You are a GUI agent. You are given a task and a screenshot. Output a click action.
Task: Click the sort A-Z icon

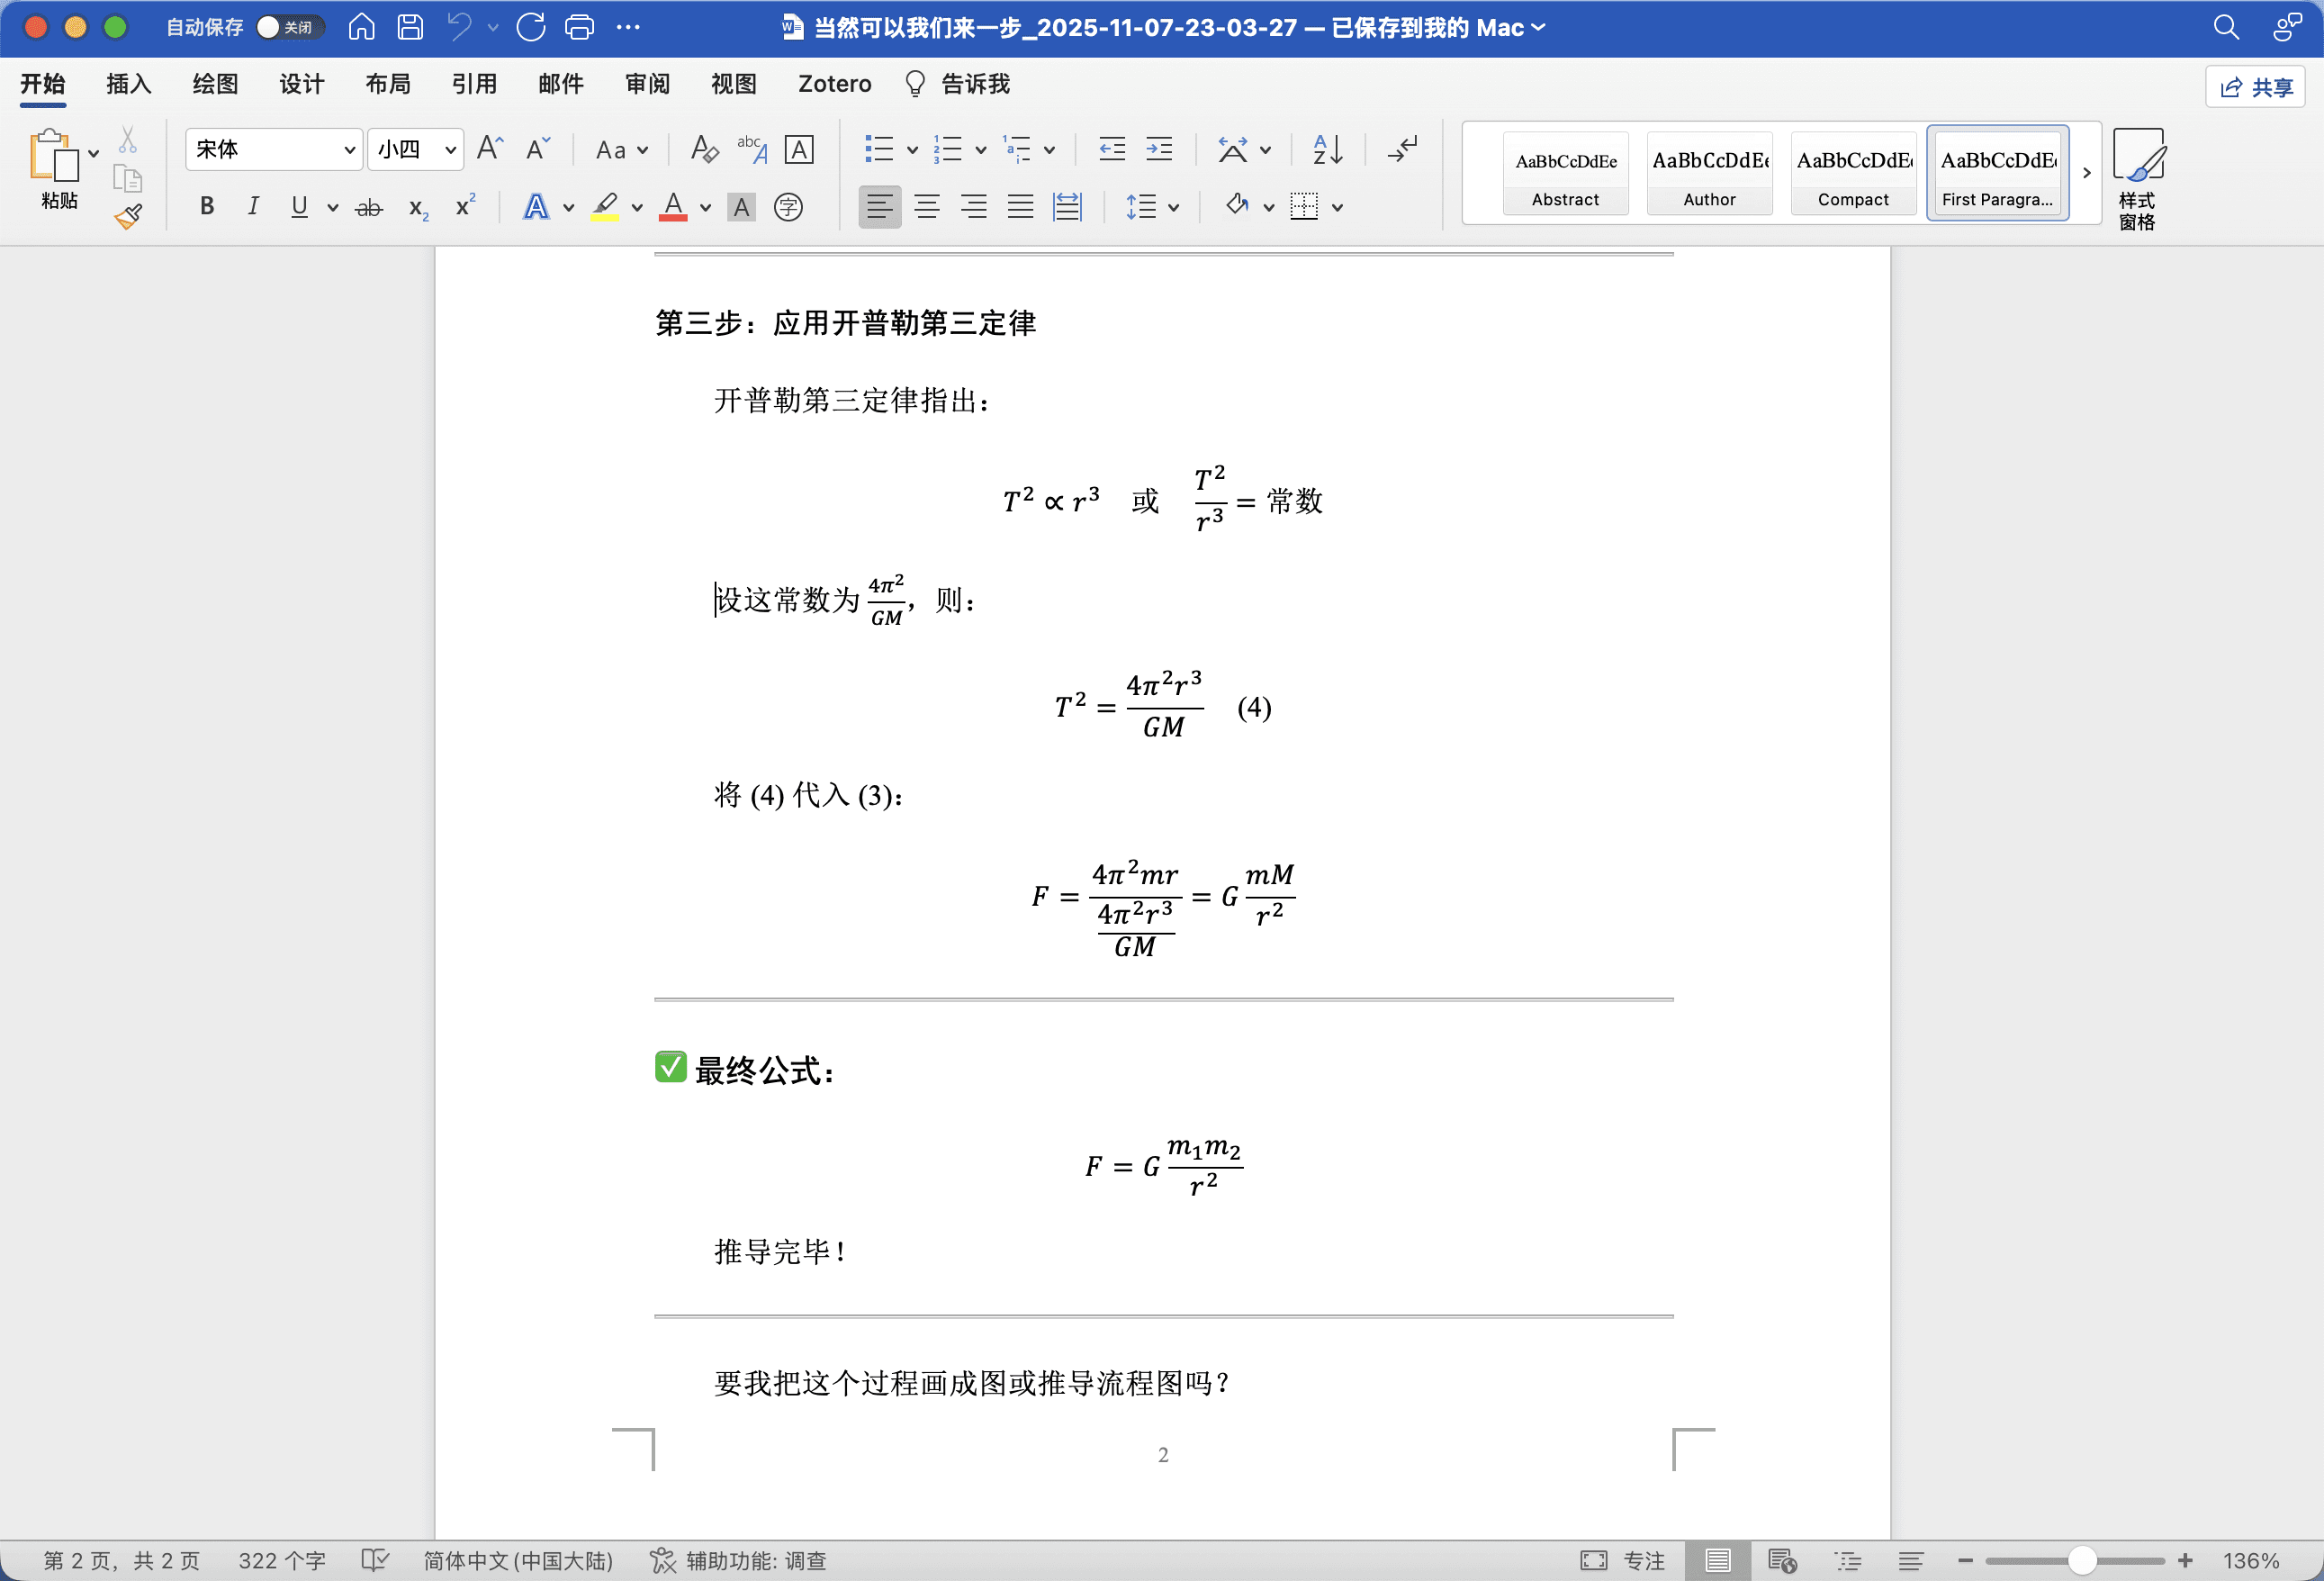click(1327, 149)
